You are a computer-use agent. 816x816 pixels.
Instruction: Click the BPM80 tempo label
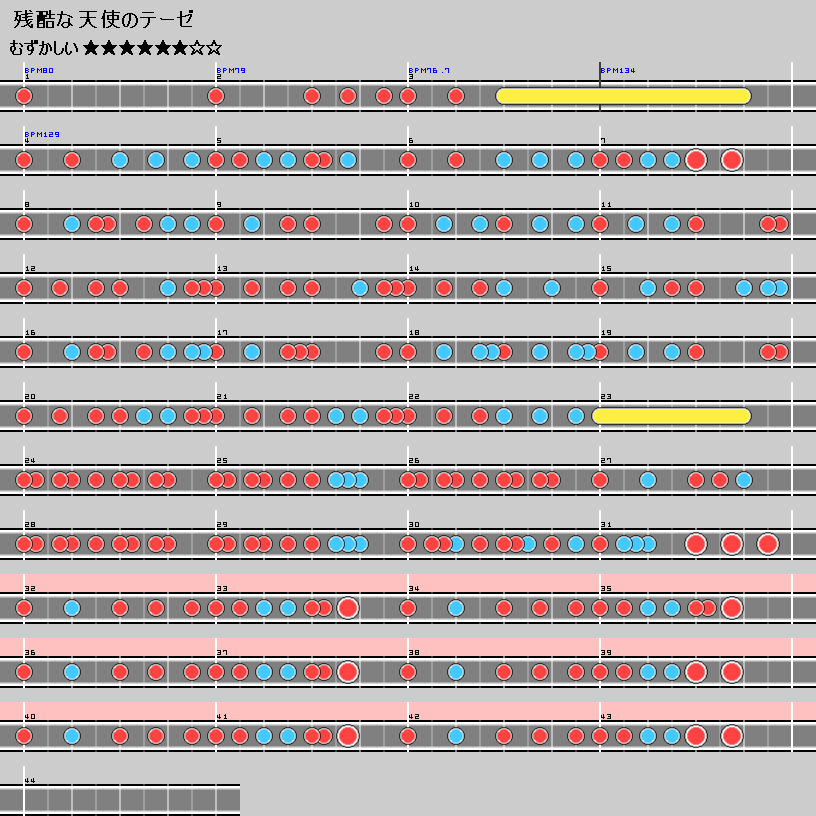[39, 71]
